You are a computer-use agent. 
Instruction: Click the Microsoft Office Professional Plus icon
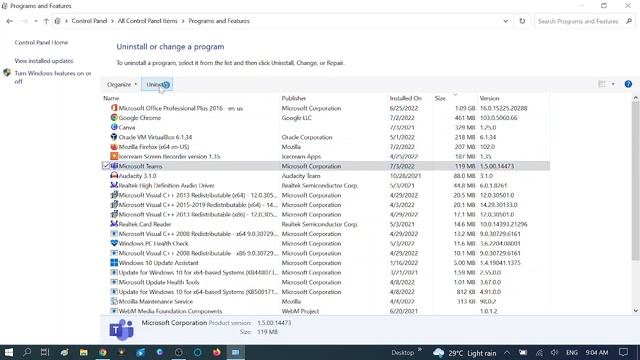click(114, 108)
